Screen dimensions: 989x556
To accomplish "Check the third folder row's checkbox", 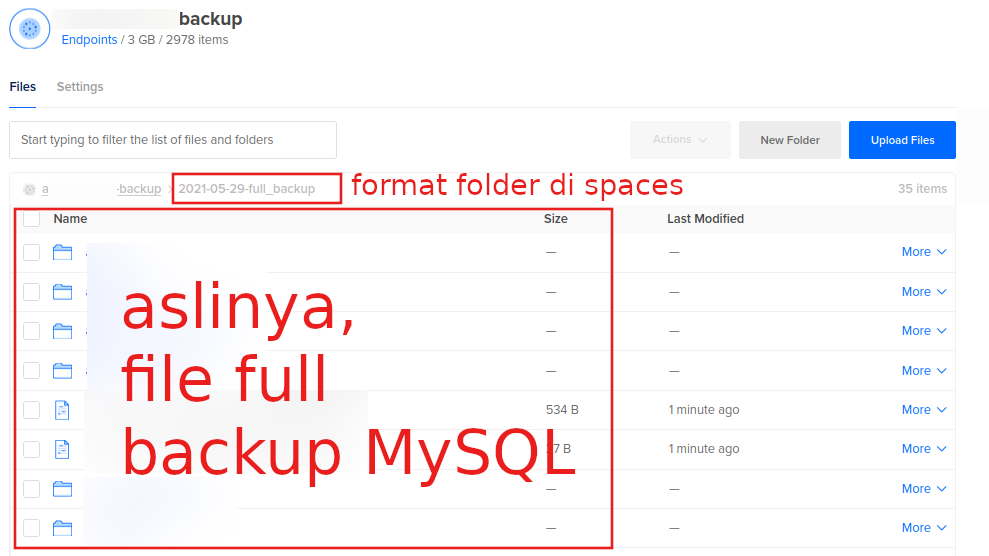I will click(32, 331).
